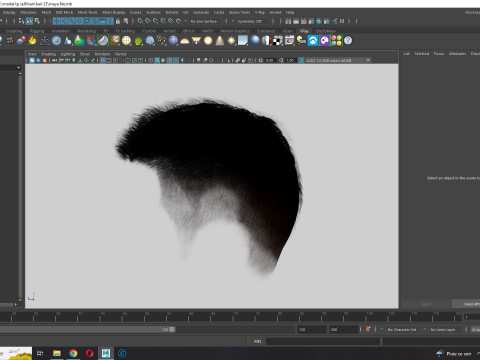
Task: Open the No Character Set dropdown
Action: pyautogui.click(x=402, y=329)
